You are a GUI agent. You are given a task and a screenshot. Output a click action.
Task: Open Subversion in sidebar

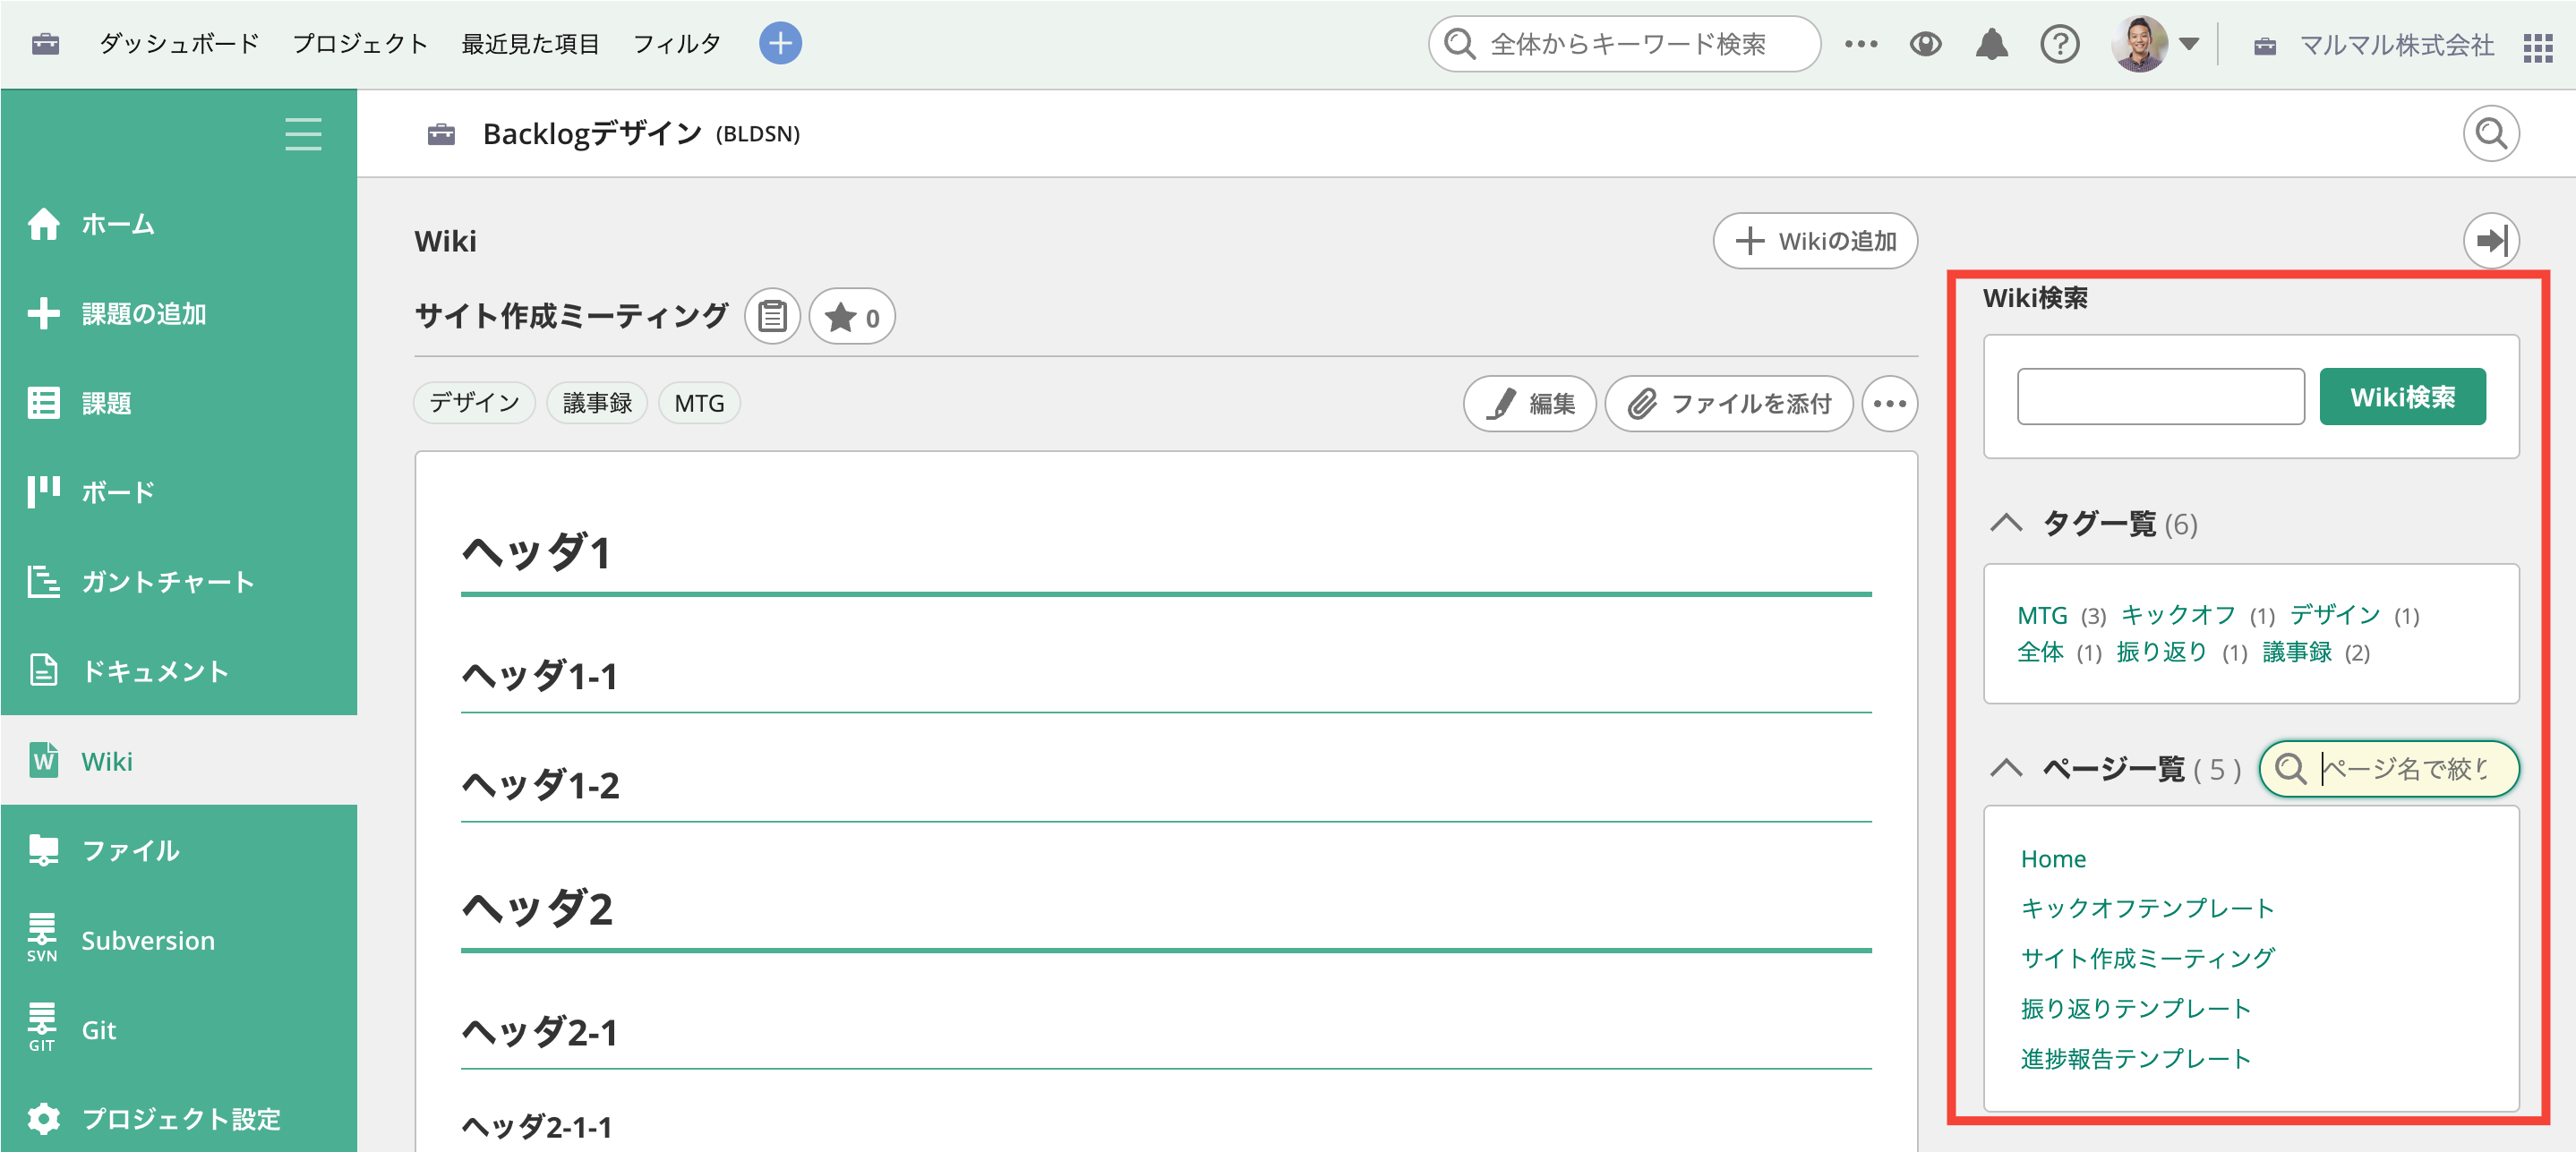coord(178,940)
